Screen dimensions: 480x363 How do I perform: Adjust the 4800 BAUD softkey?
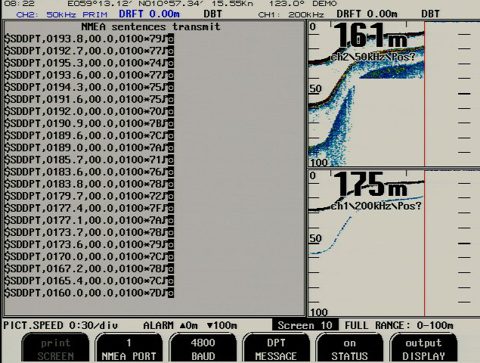pos(203,348)
